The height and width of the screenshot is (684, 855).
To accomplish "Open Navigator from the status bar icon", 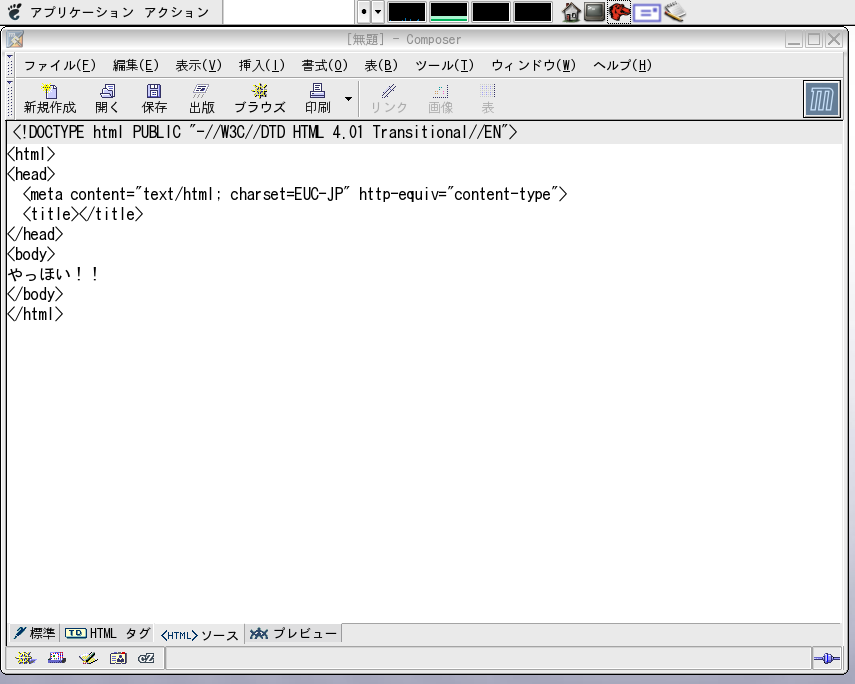I will [25, 658].
